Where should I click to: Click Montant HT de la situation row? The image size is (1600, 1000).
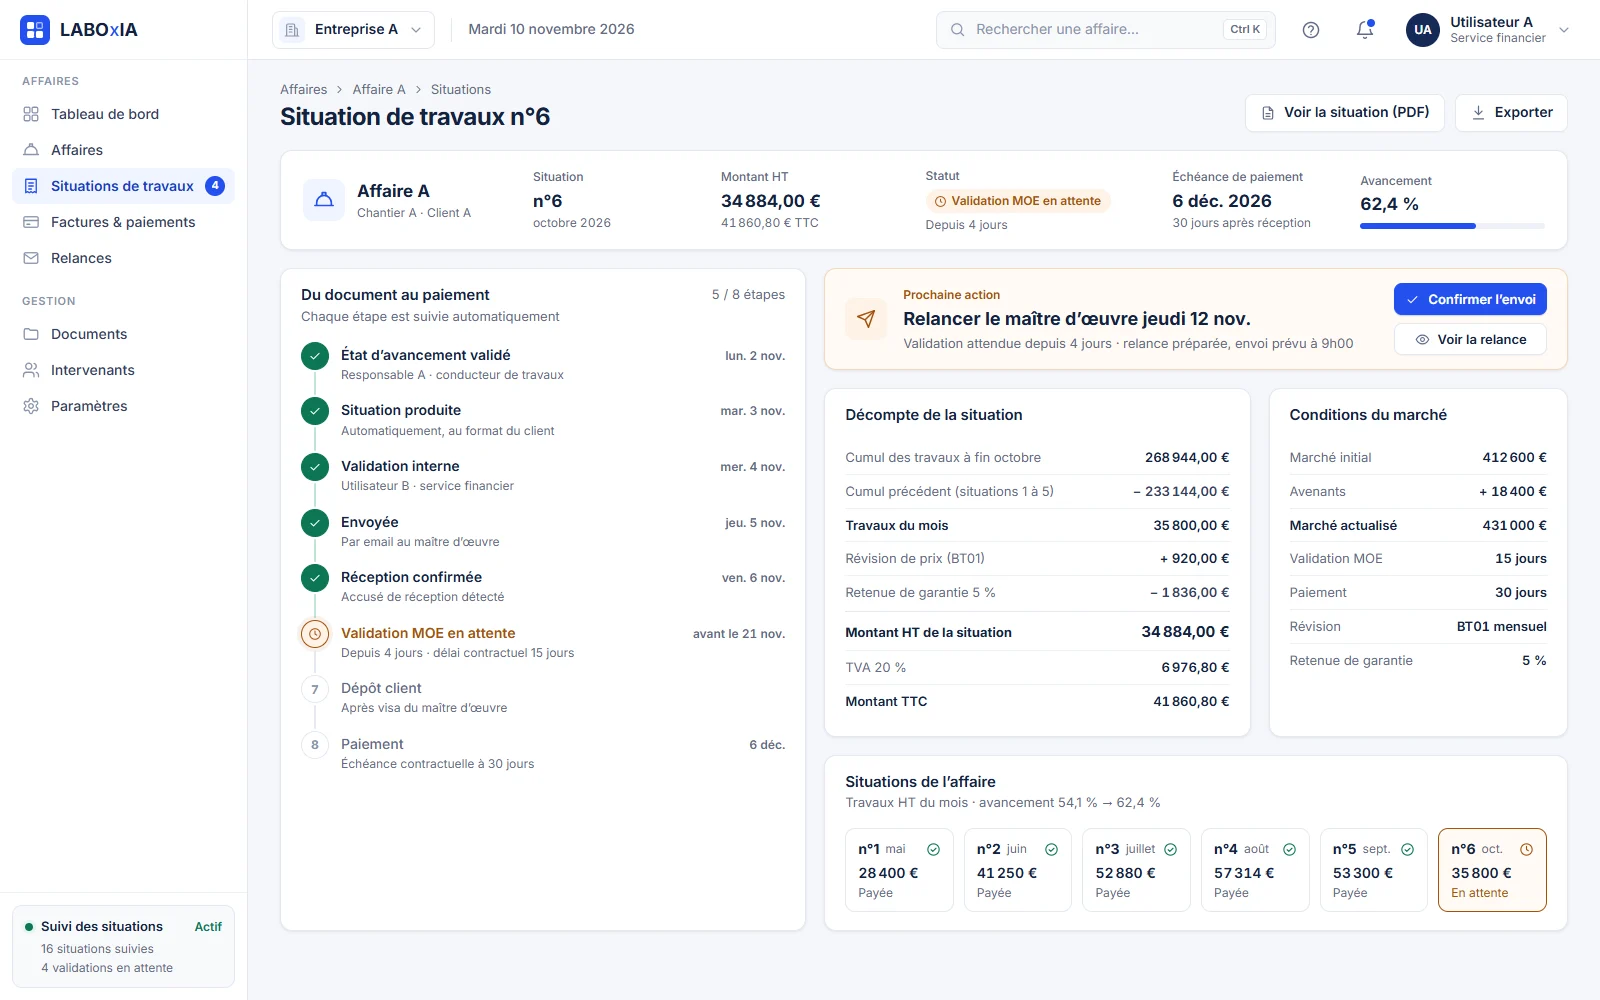tap(1037, 632)
